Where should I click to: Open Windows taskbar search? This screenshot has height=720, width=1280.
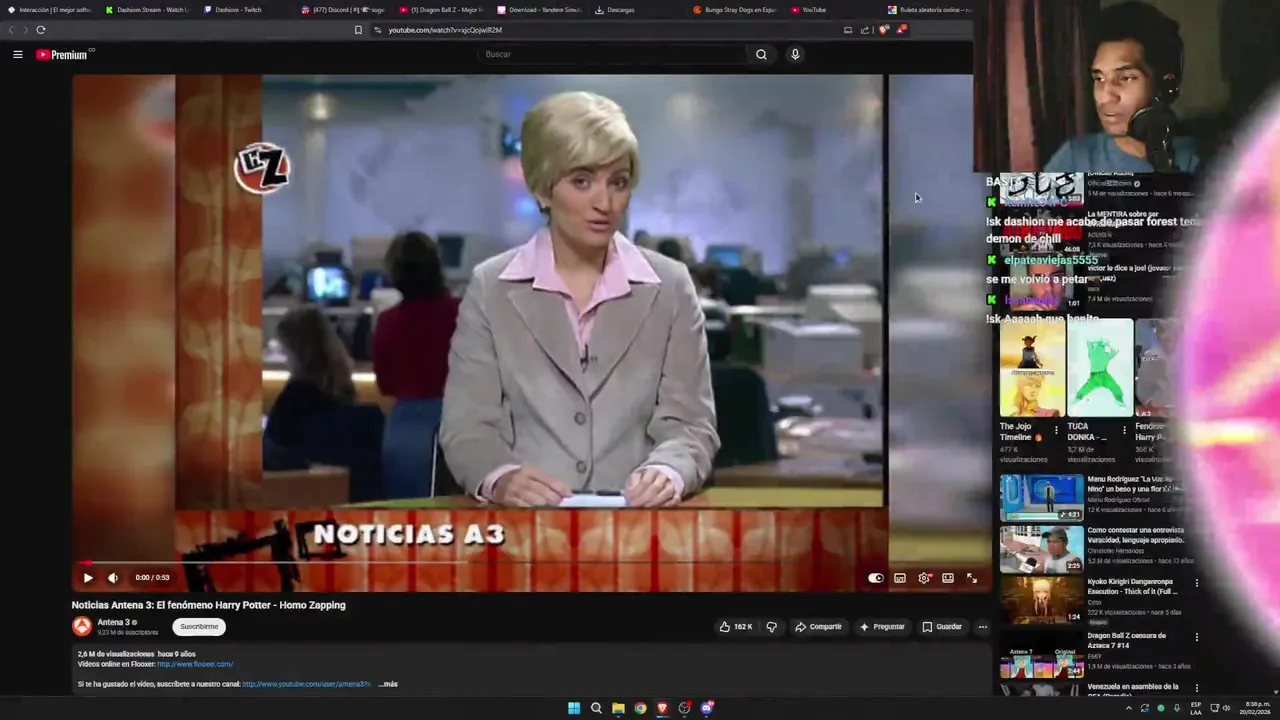[x=596, y=708]
